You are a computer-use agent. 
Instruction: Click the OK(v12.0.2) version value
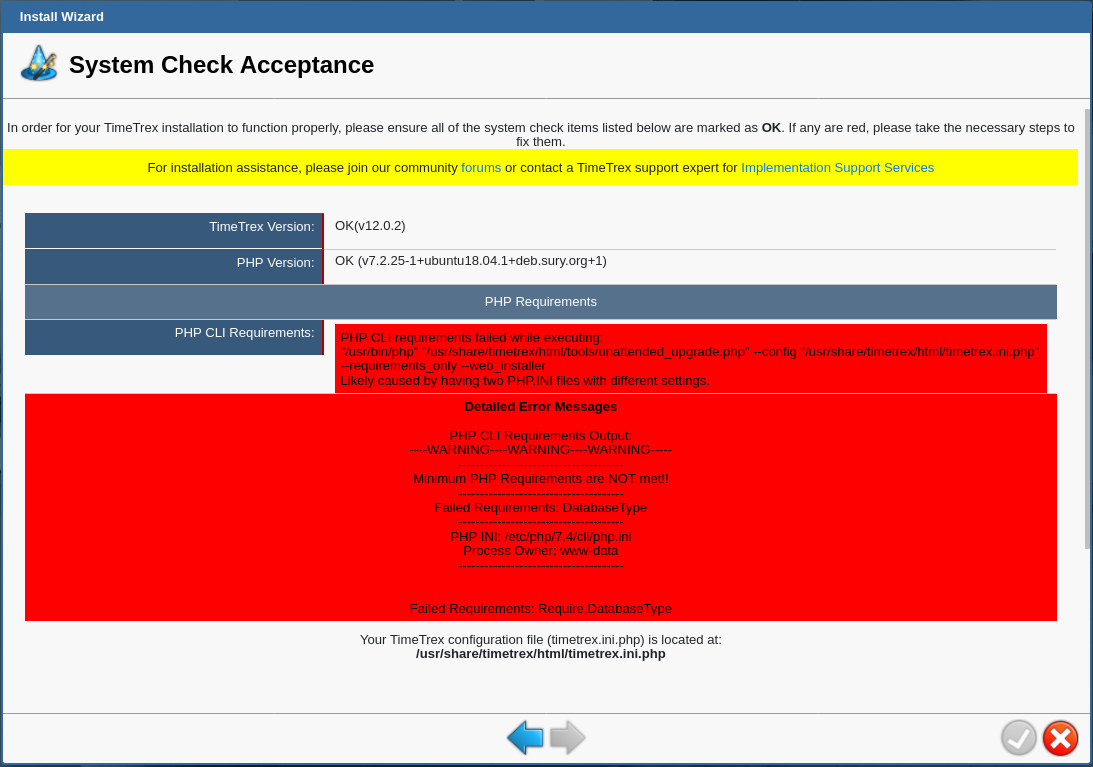[x=370, y=226]
